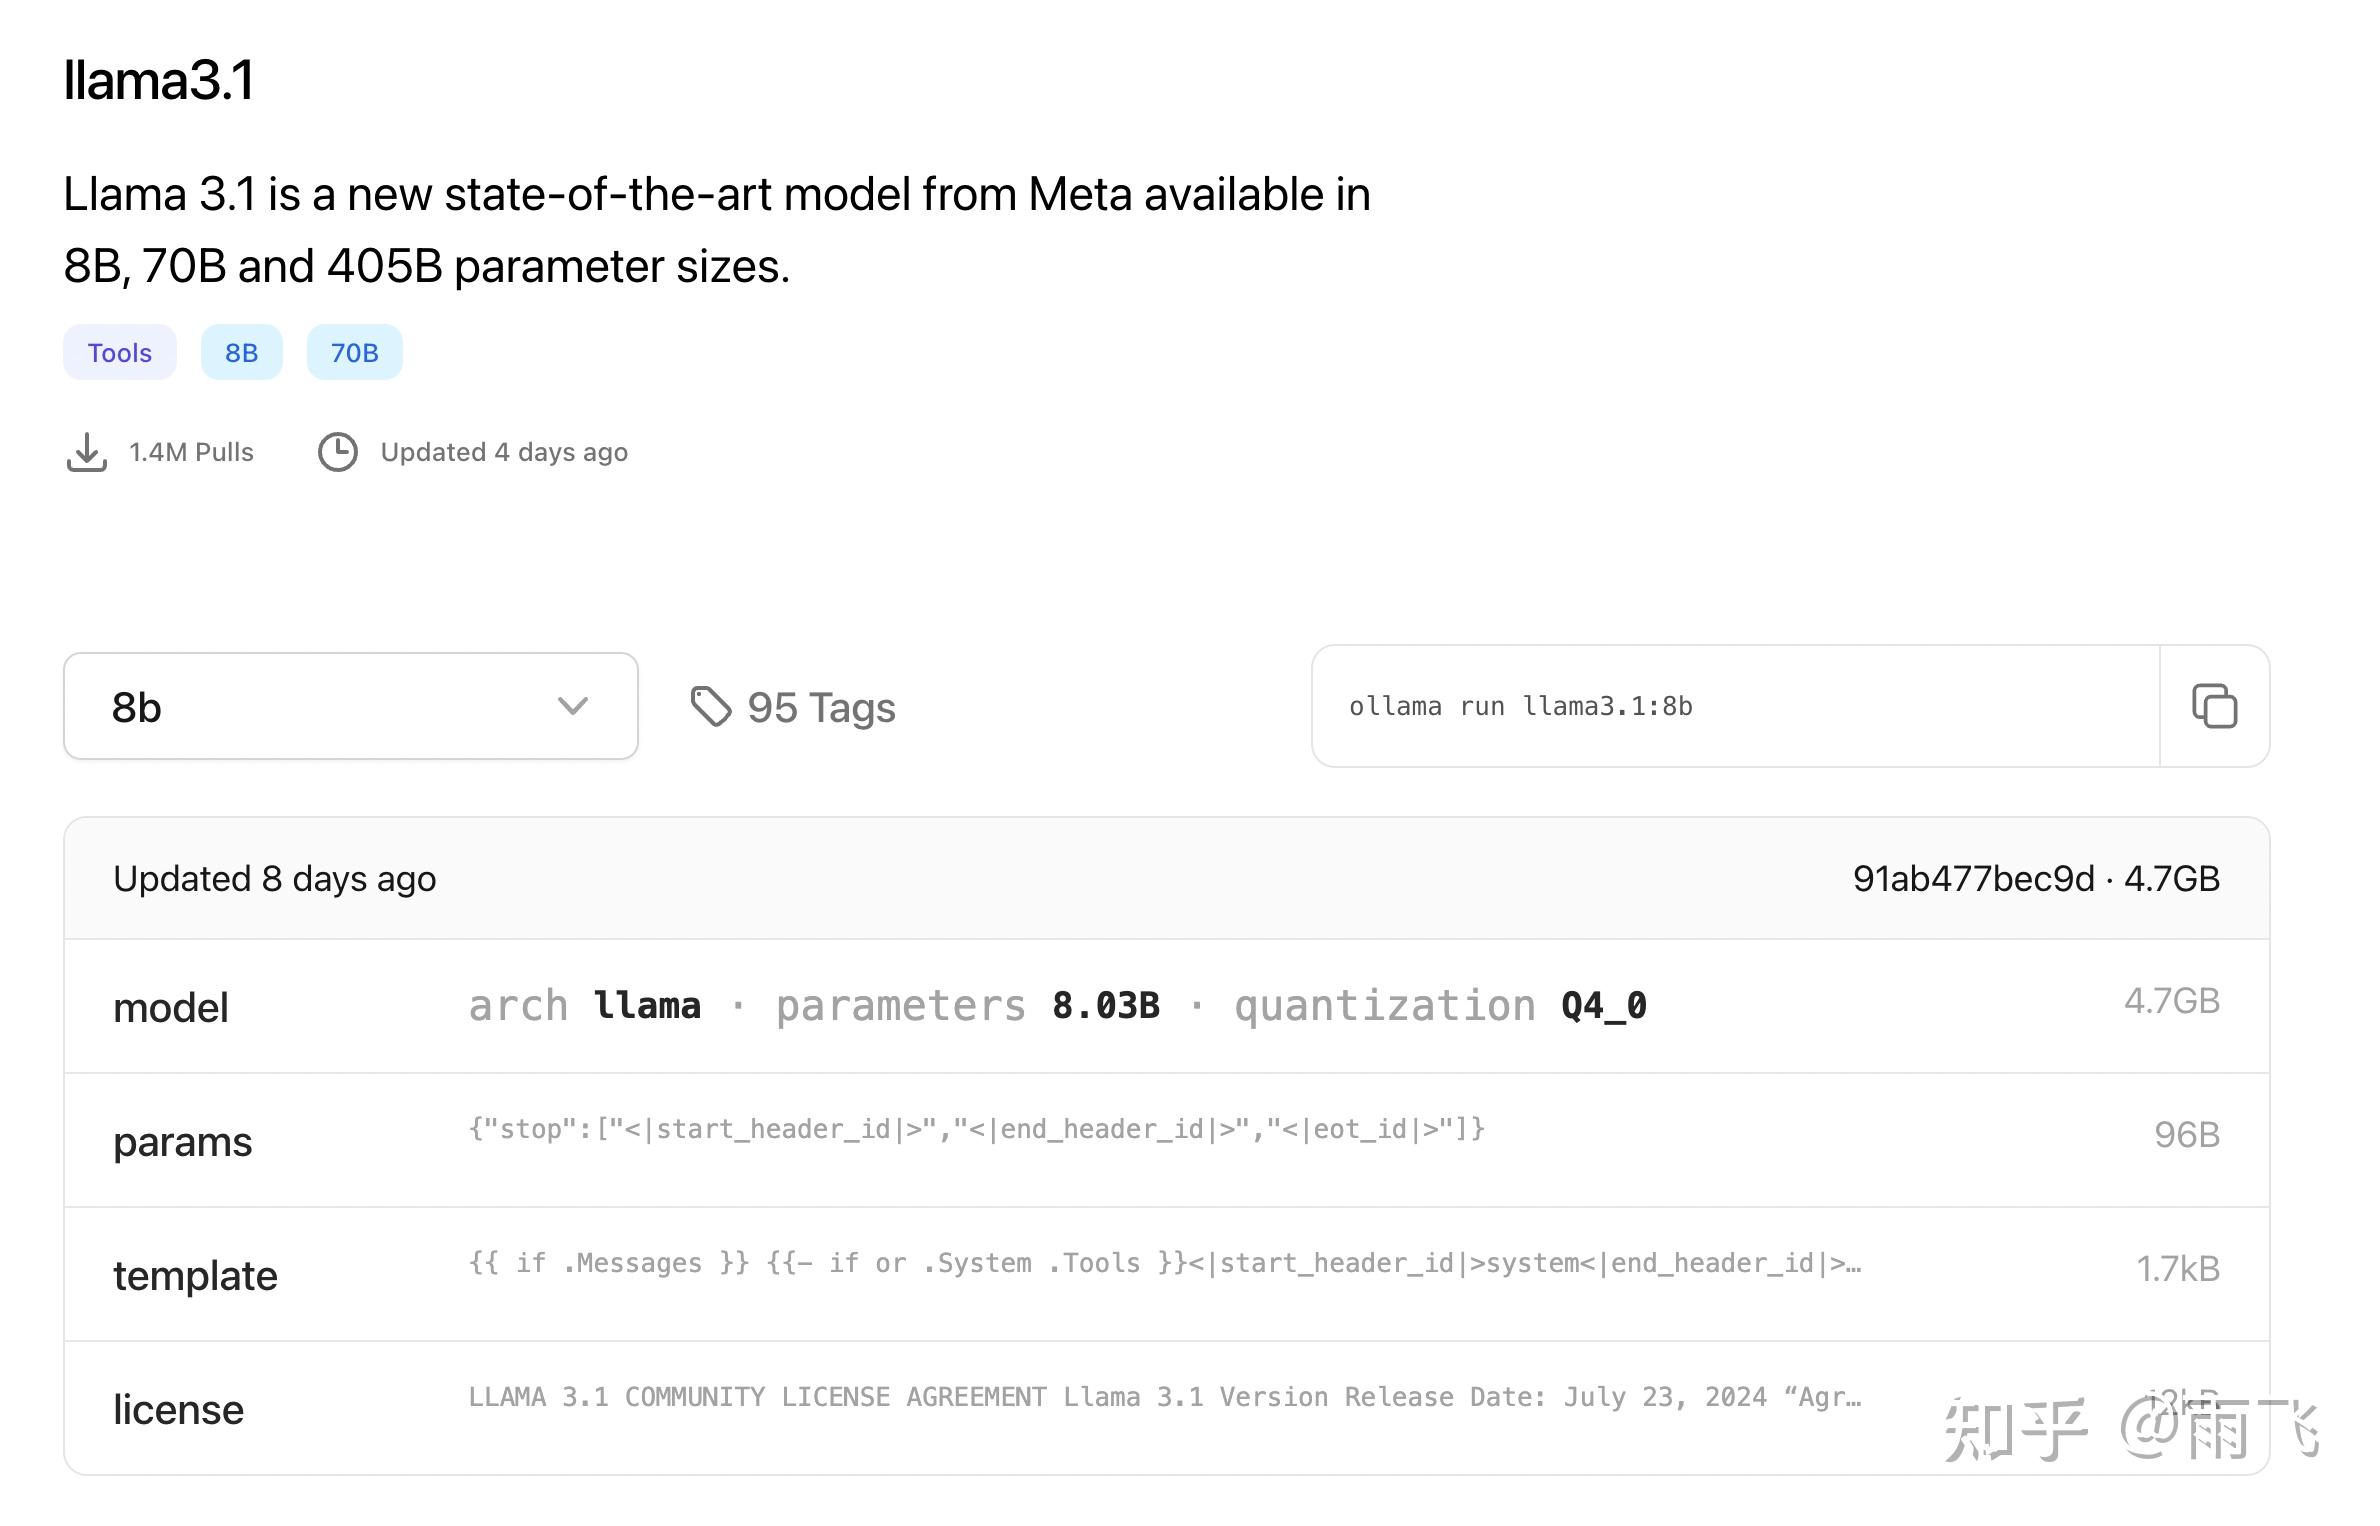This screenshot has height=1526, width=2380.
Task: Click the Q4_0 quantization value
Action: [1603, 1005]
